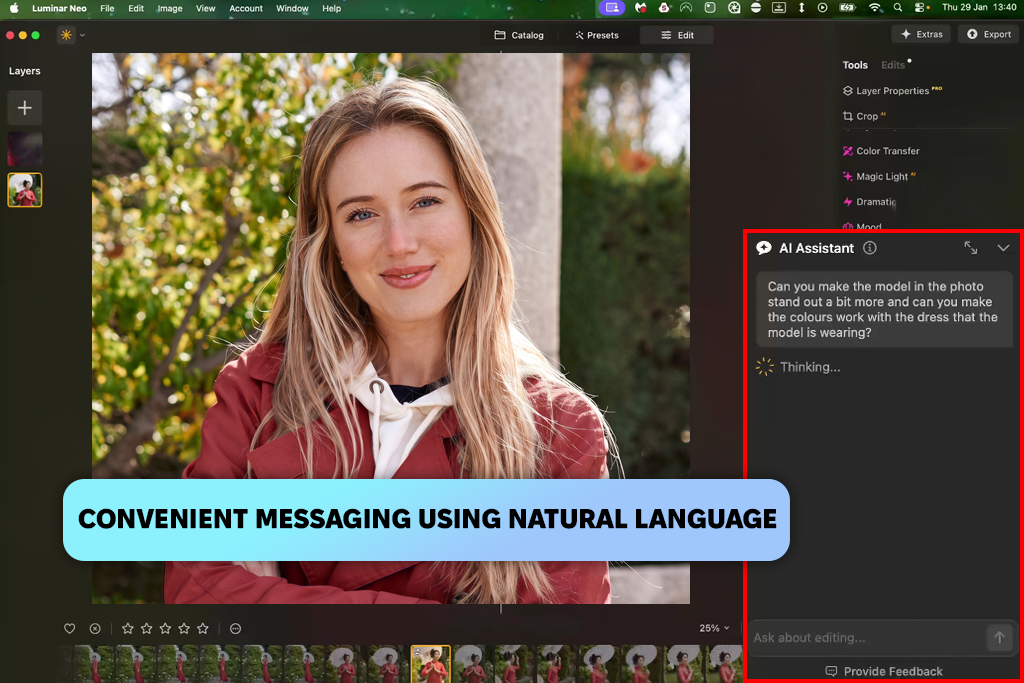Image resolution: width=1024 pixels, height=683 pixels.
Task: Set rating to three stars
Action: click(165, 629)
